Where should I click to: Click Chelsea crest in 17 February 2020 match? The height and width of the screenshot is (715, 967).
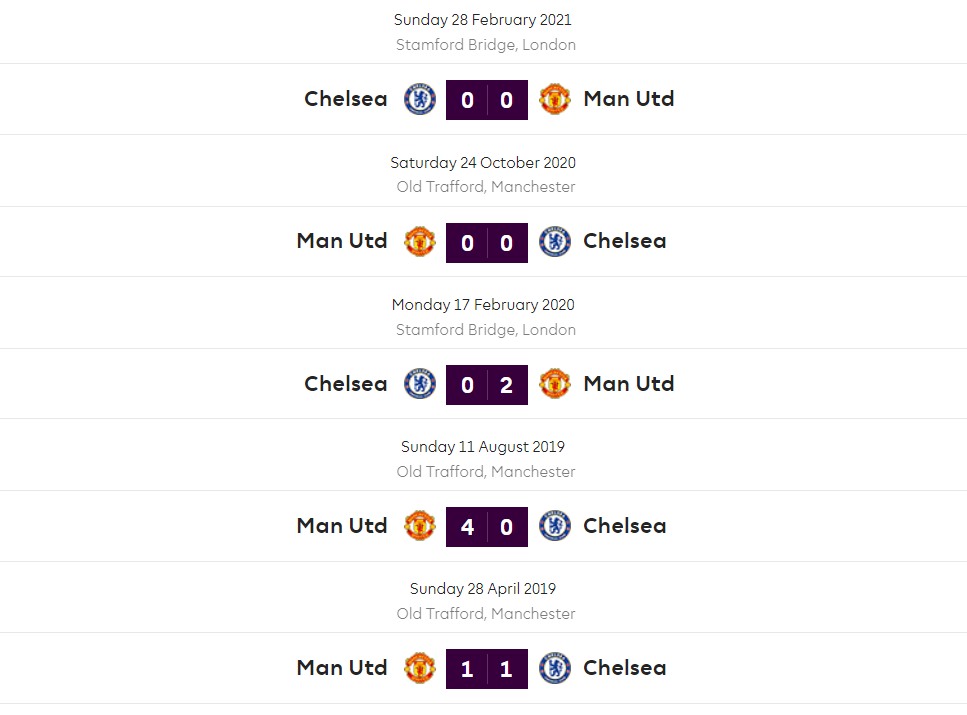pyautogui.click(x=420, y=384)
